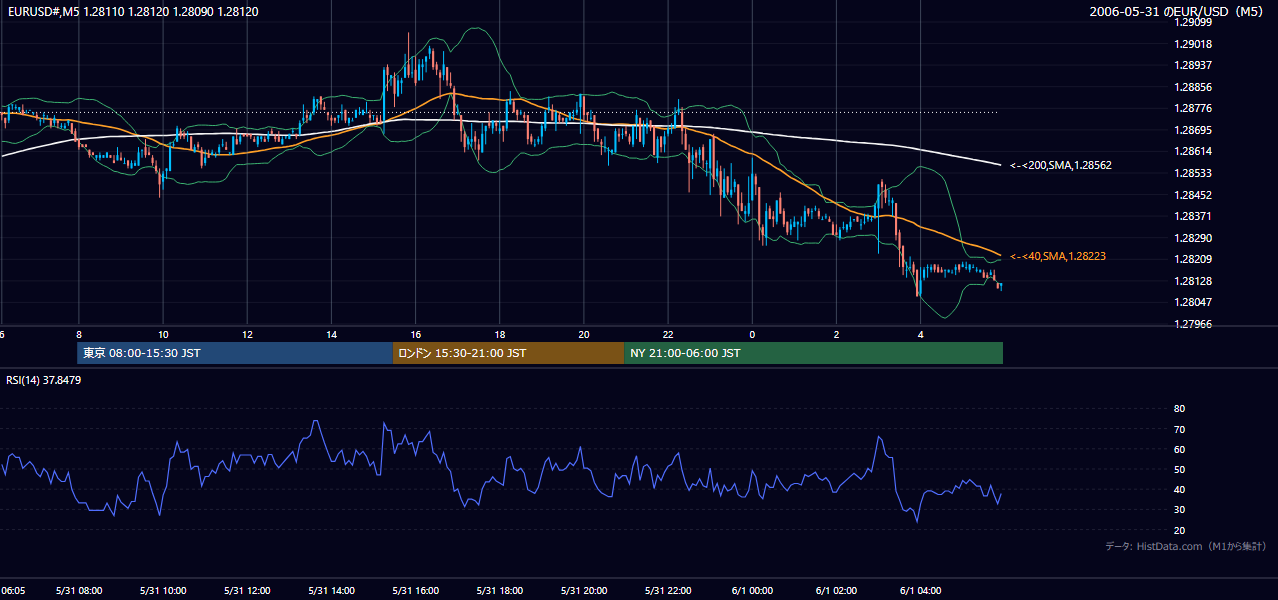Click the price axis value 1.27966
The width and height of the screenshot is (1278, 600).
[x=1192, y=324]
